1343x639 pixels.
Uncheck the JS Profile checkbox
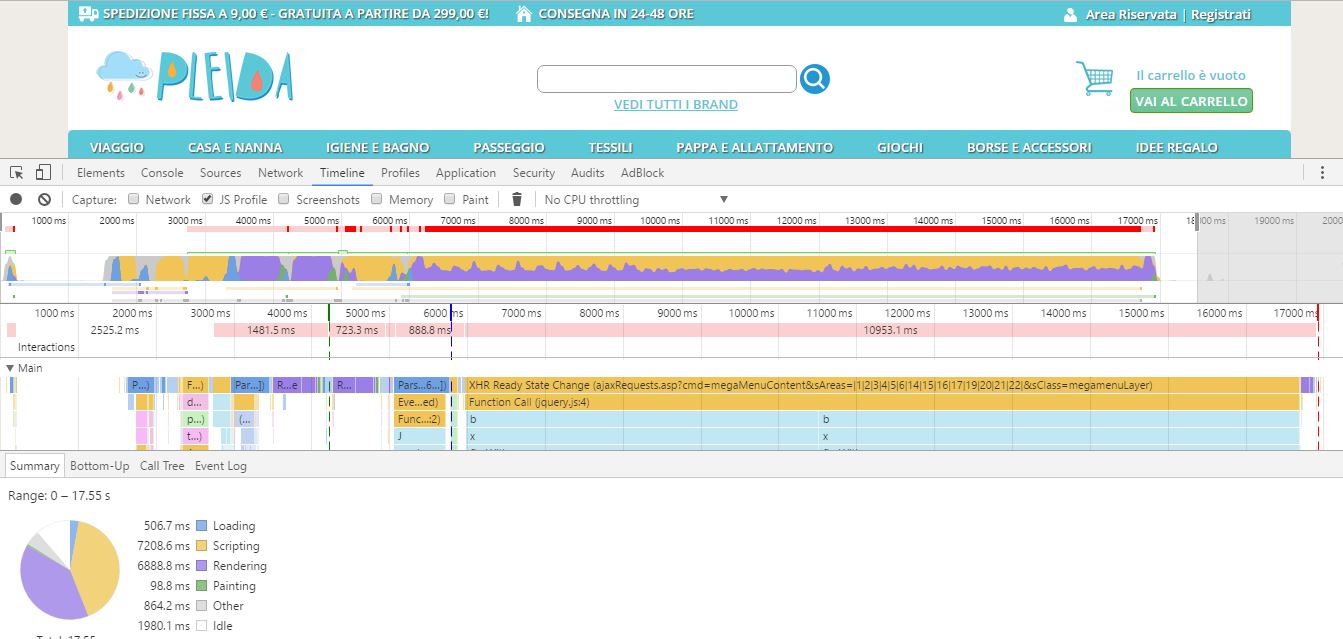[x=207, y=199]
